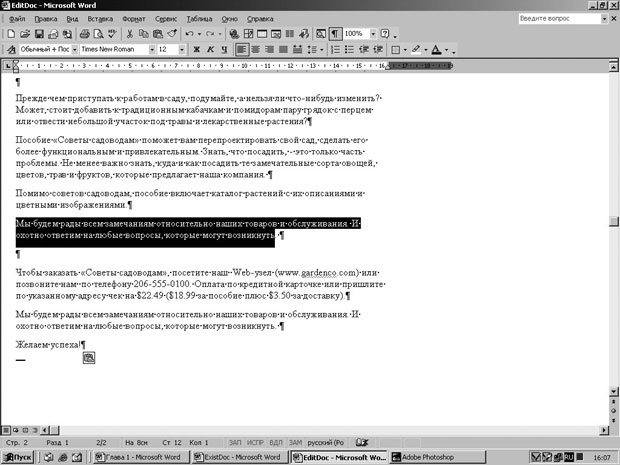620x465 pixels.
Task: Open the Tables and Borders toolbar
Action: point(248,34)
